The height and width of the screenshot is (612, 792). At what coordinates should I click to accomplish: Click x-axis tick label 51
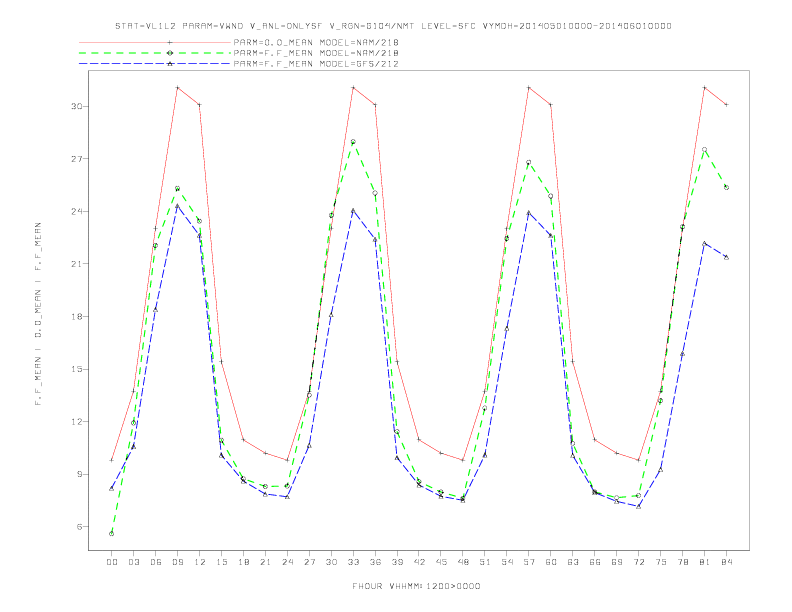(x=485, y=562)
